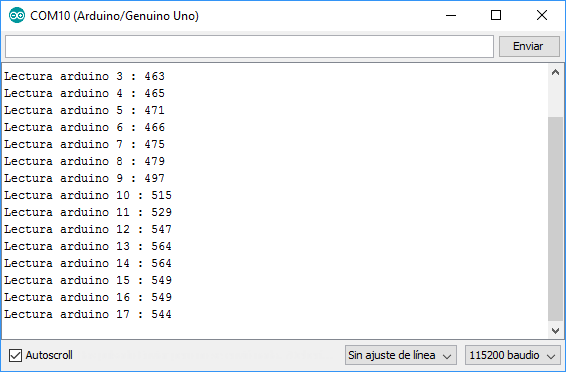Click line 'Lectura arduino 9 : 497'
The image size is (566, 372).
pos(84,178)
